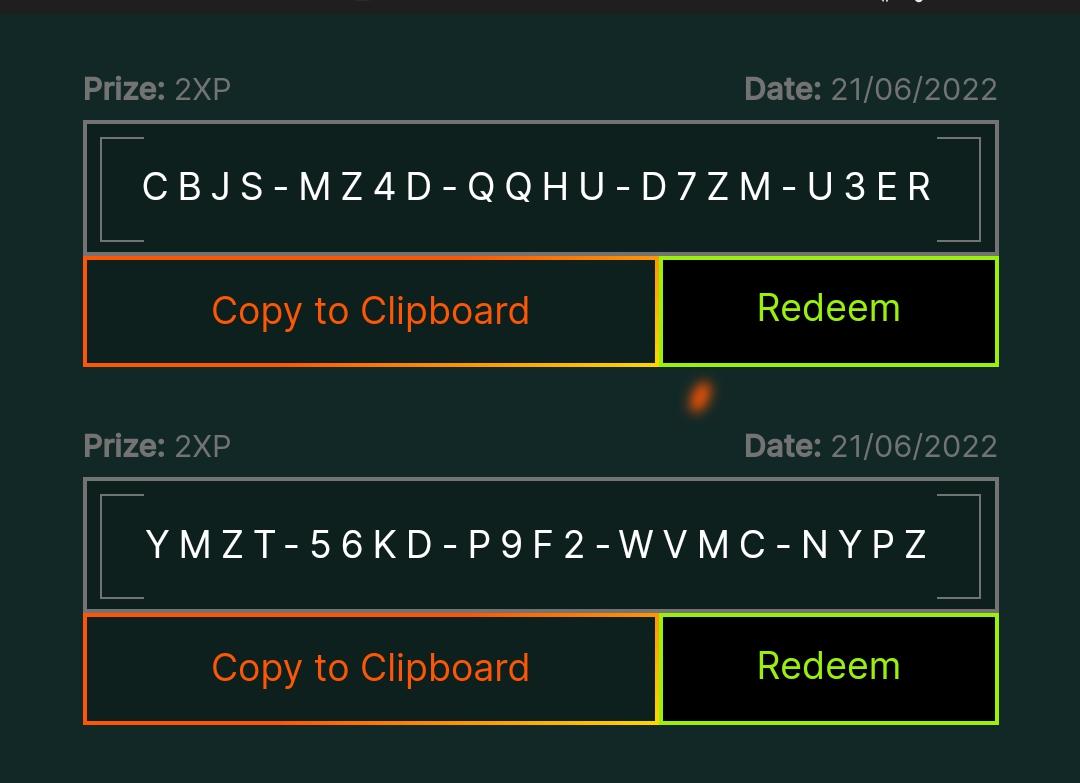Click the bottom Prize: 2XP label

click(x=155, y=446)
